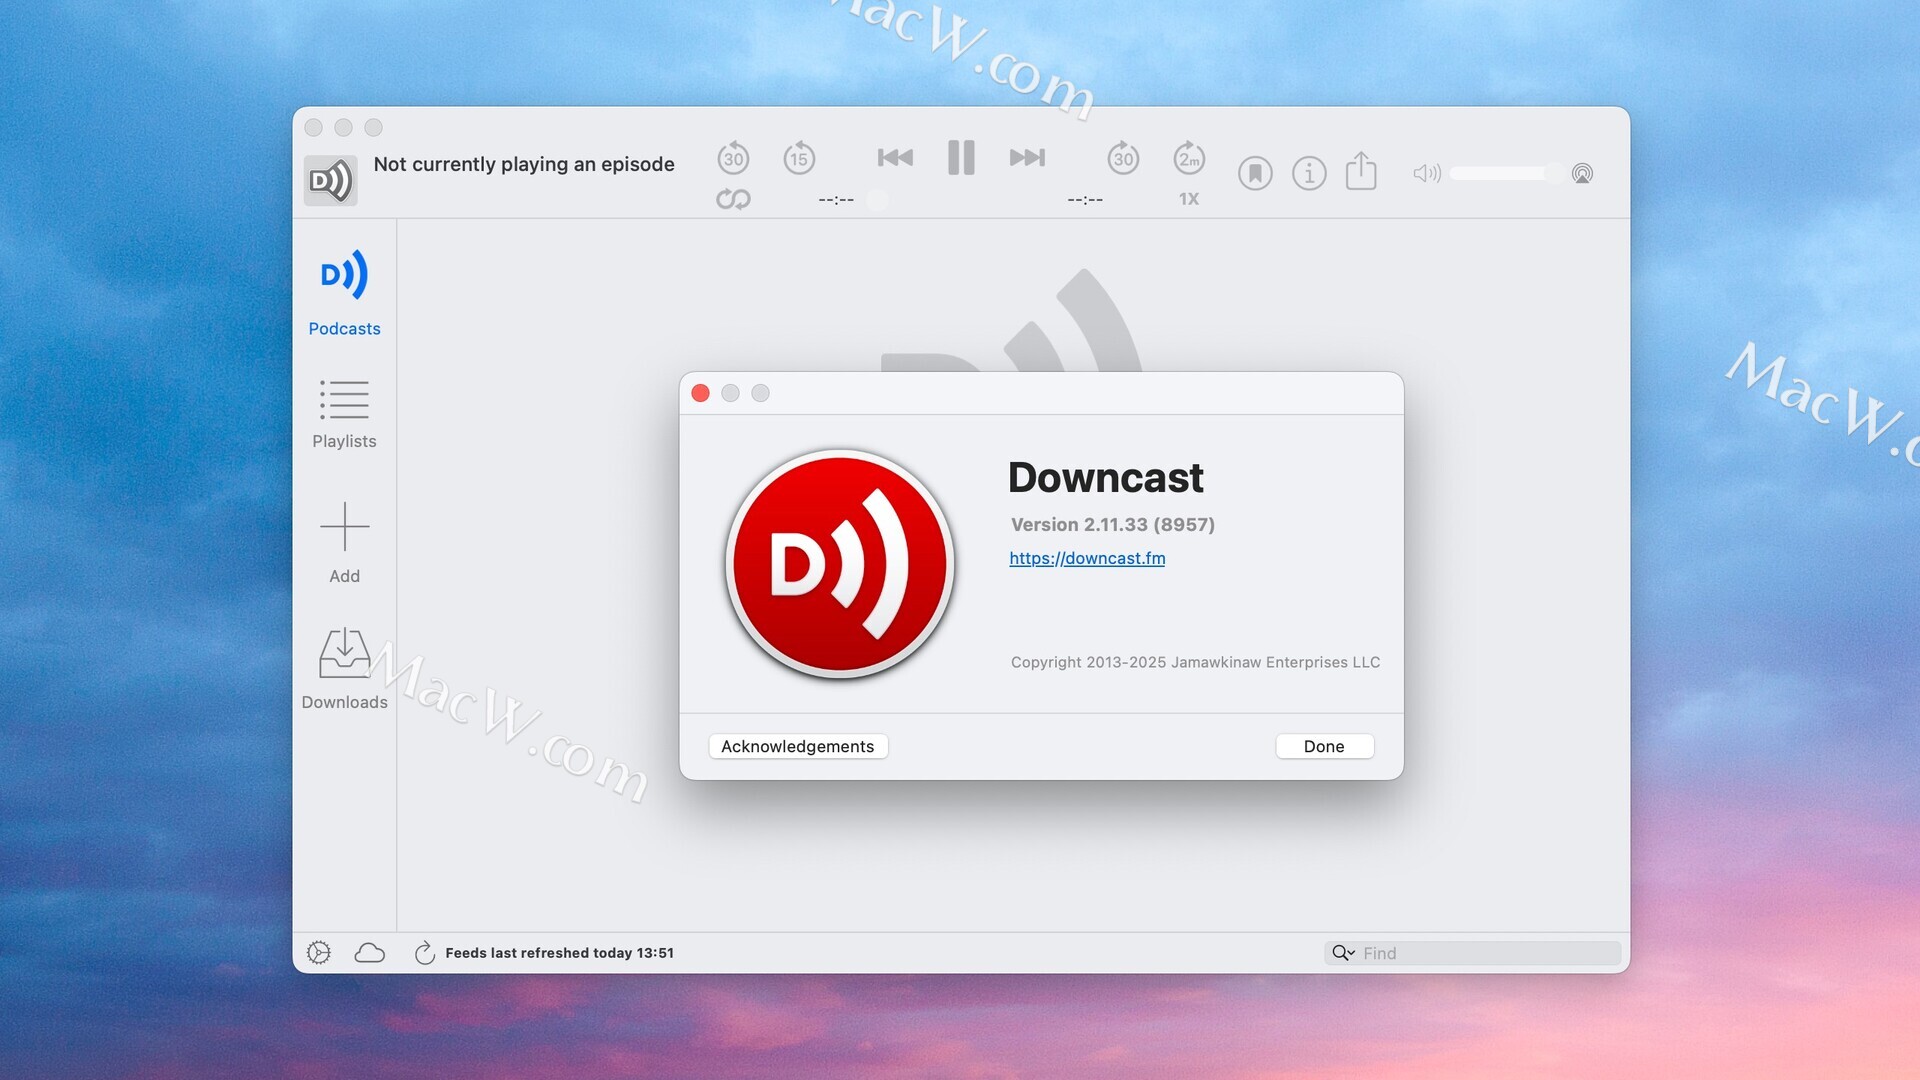Click the Done button

tap(1324, 746)
